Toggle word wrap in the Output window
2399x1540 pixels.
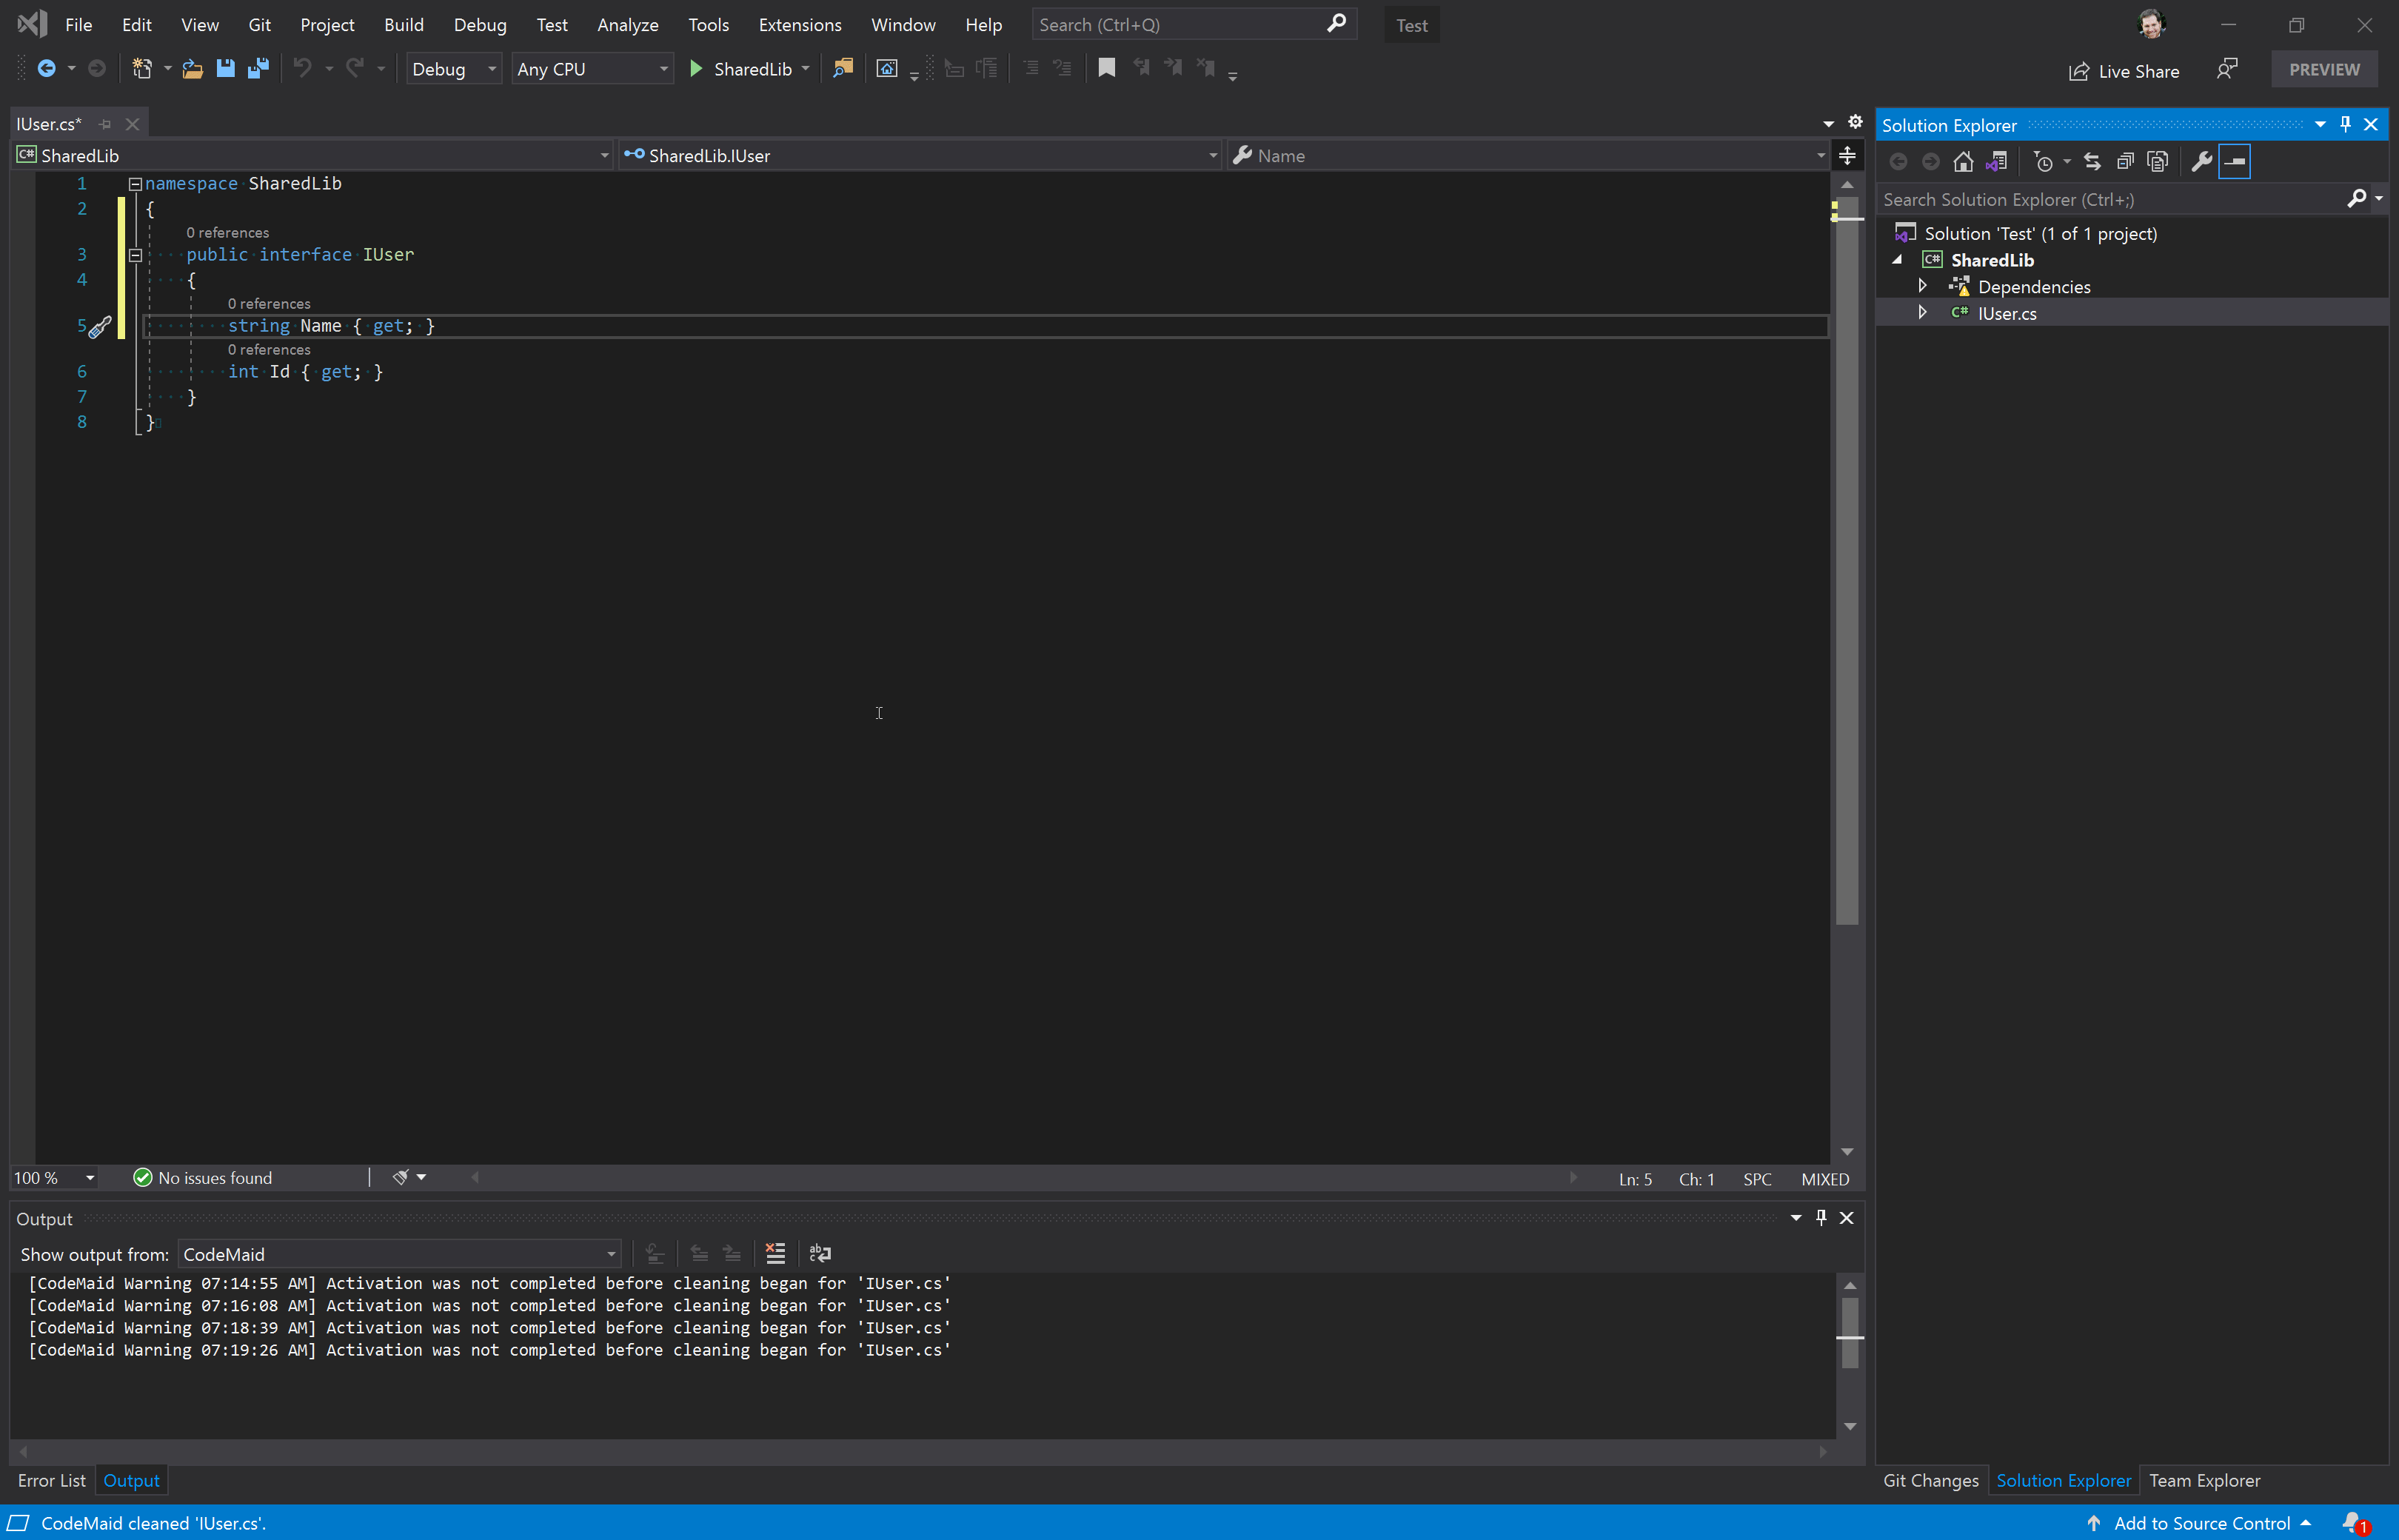(x=818, y=1253)
